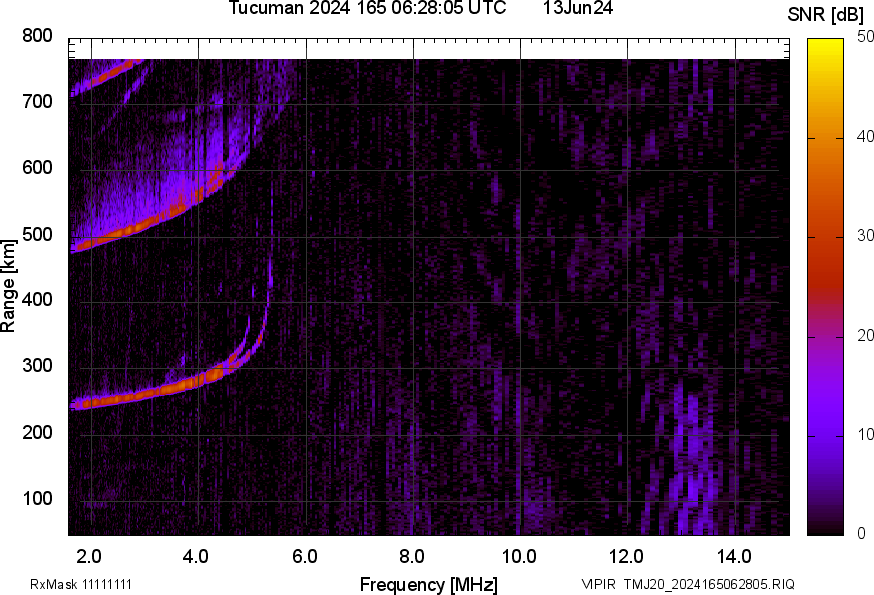
Task: Click the 'VIPIR' footer label
Action: [x=599, y=585]
